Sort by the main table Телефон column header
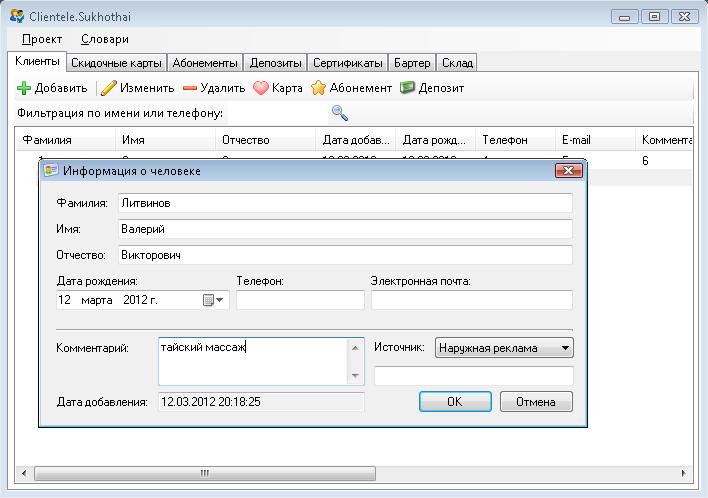708x498 pixels. tap(516, 140)
